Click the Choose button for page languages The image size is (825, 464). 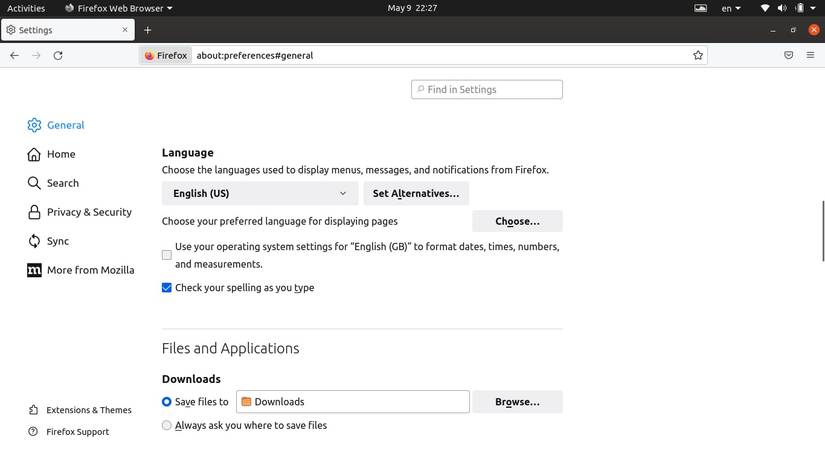coord(517,221)
